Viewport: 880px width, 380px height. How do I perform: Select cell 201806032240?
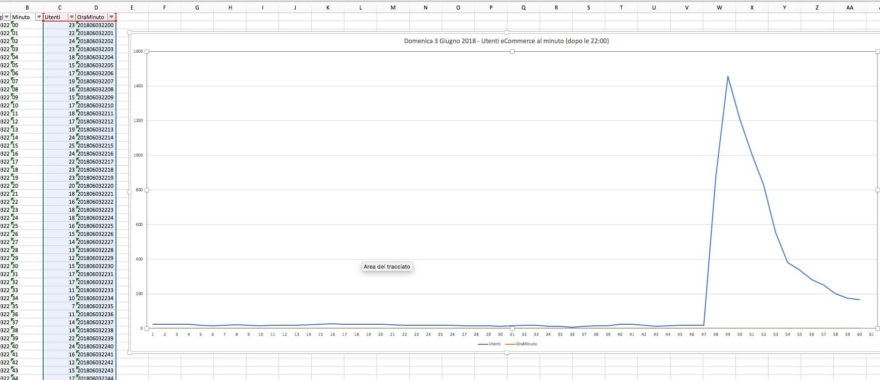(x=96, y=346)
